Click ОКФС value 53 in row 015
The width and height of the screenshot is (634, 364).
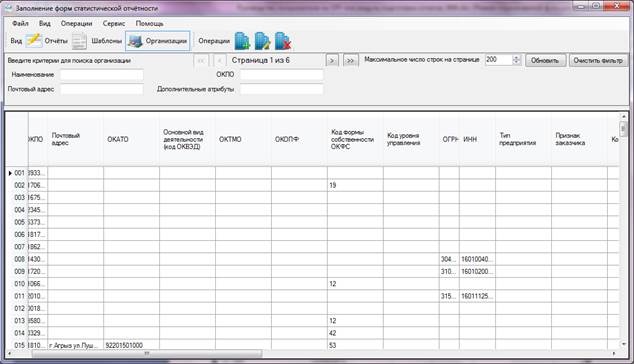pos(355,345)
